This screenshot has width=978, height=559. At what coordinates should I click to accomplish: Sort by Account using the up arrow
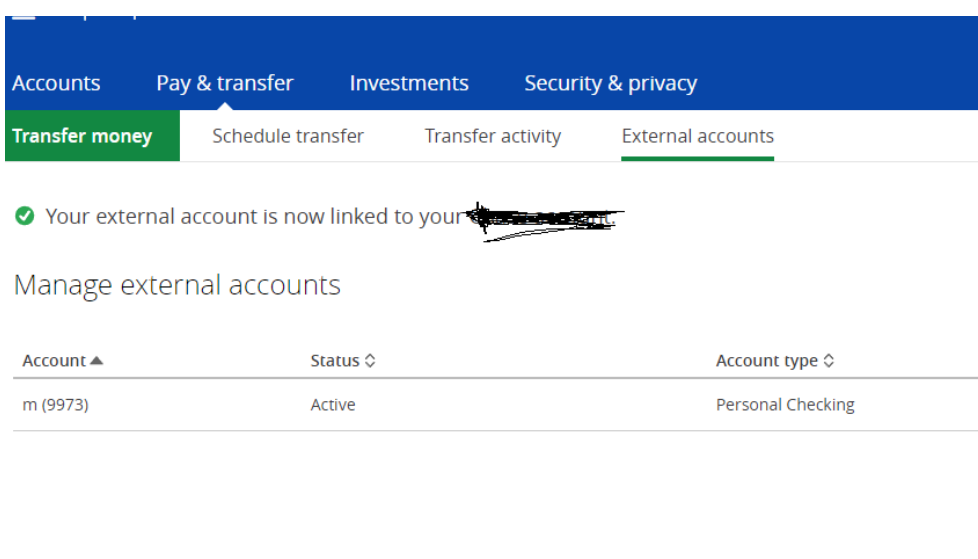97,361
